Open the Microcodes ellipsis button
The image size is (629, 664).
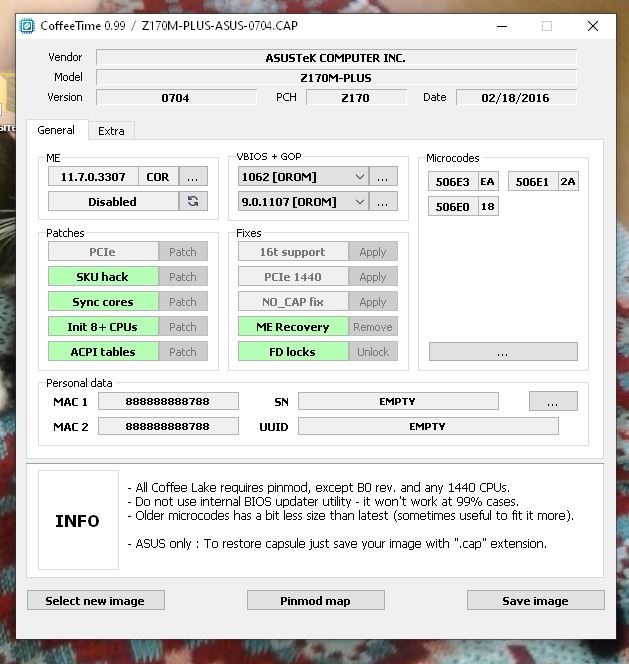click(x=503, y=351)
